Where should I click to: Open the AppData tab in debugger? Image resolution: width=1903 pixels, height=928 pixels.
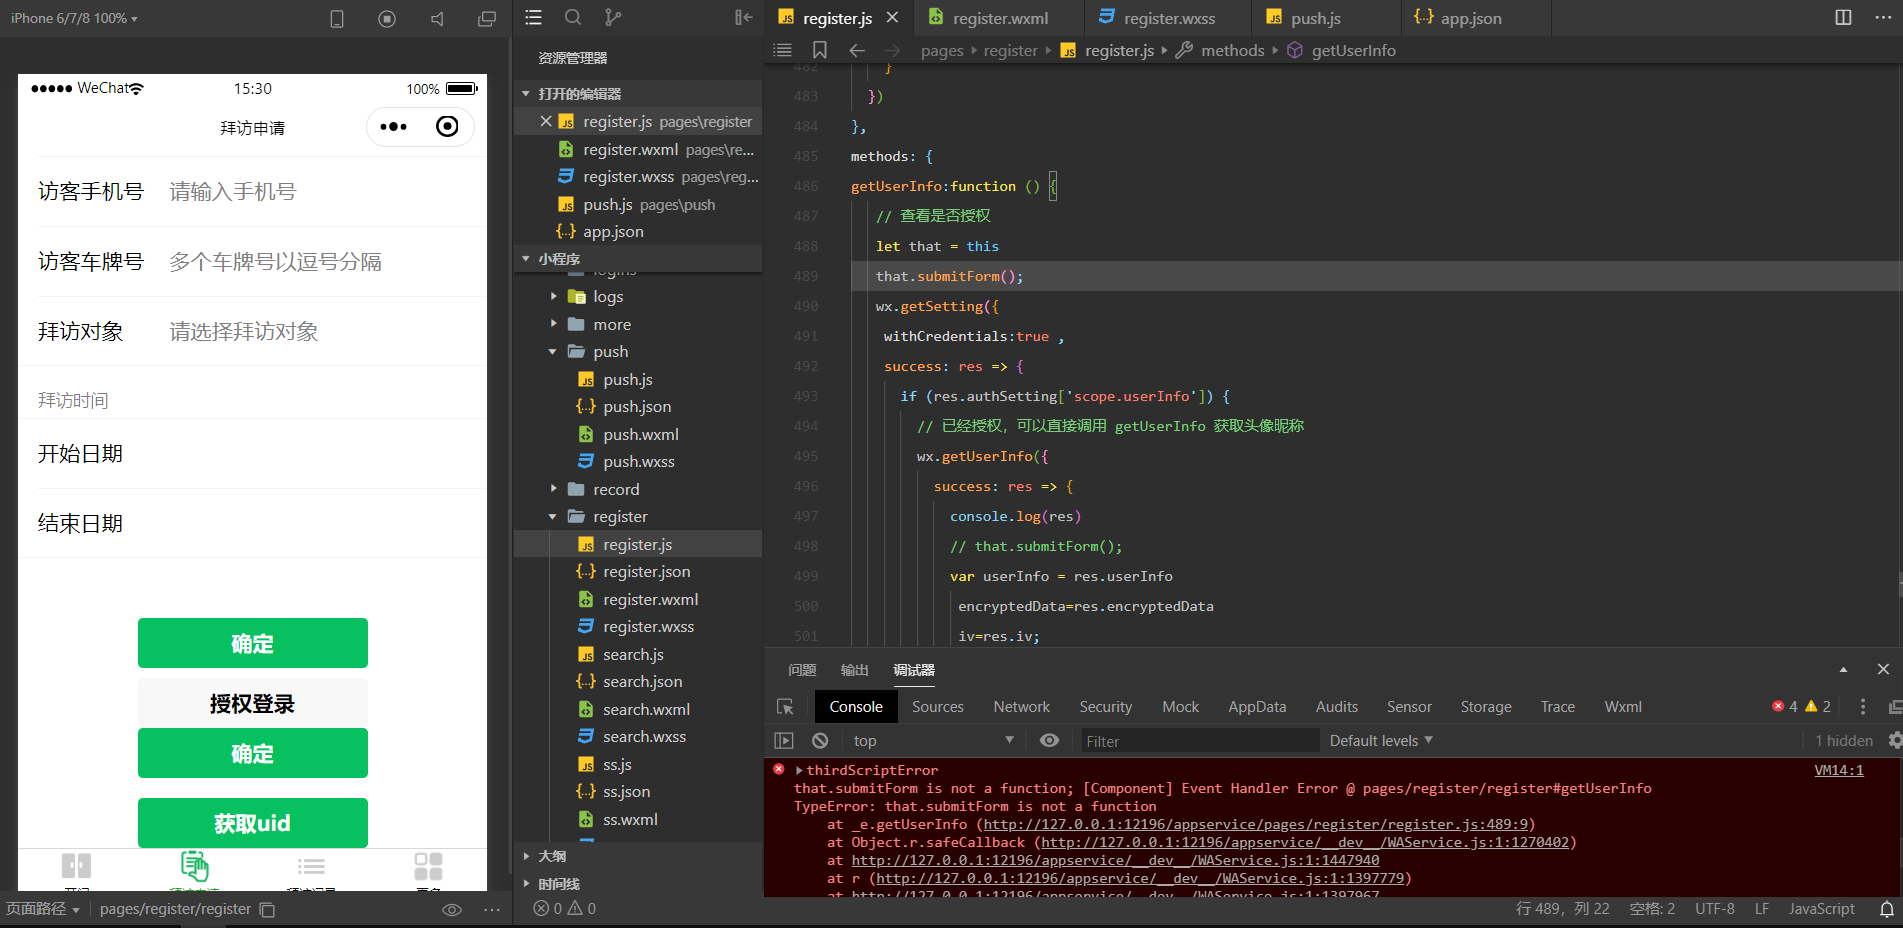tap(1257, 707)
